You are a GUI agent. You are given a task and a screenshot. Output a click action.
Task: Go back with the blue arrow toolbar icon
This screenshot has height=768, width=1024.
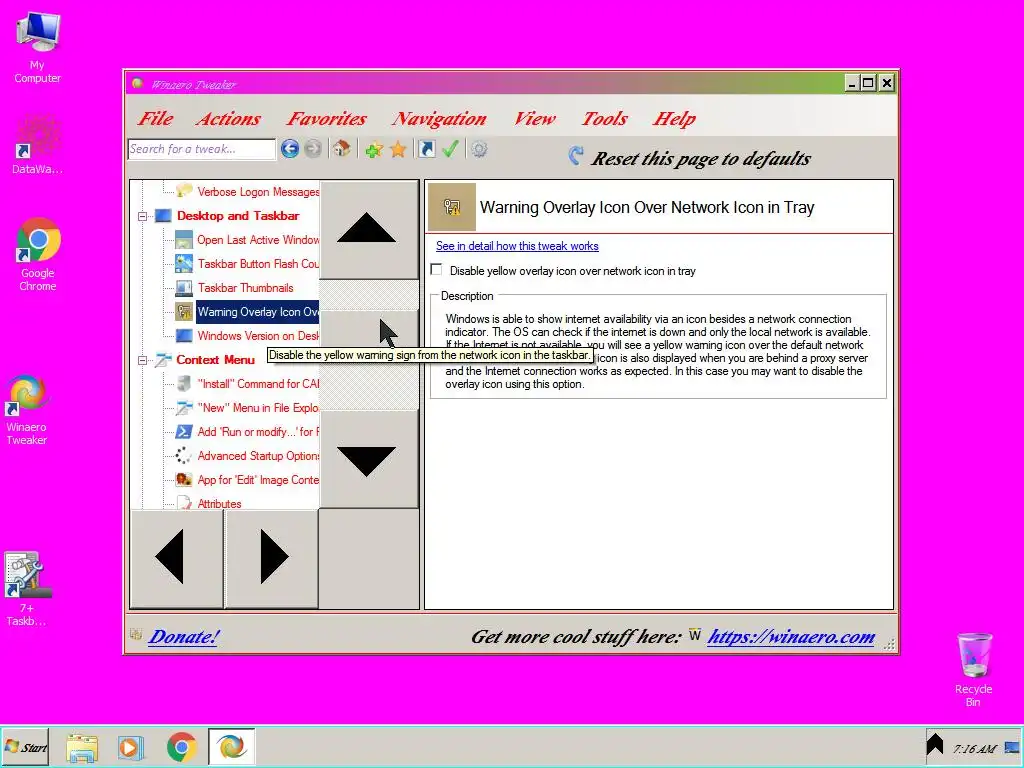290,150
